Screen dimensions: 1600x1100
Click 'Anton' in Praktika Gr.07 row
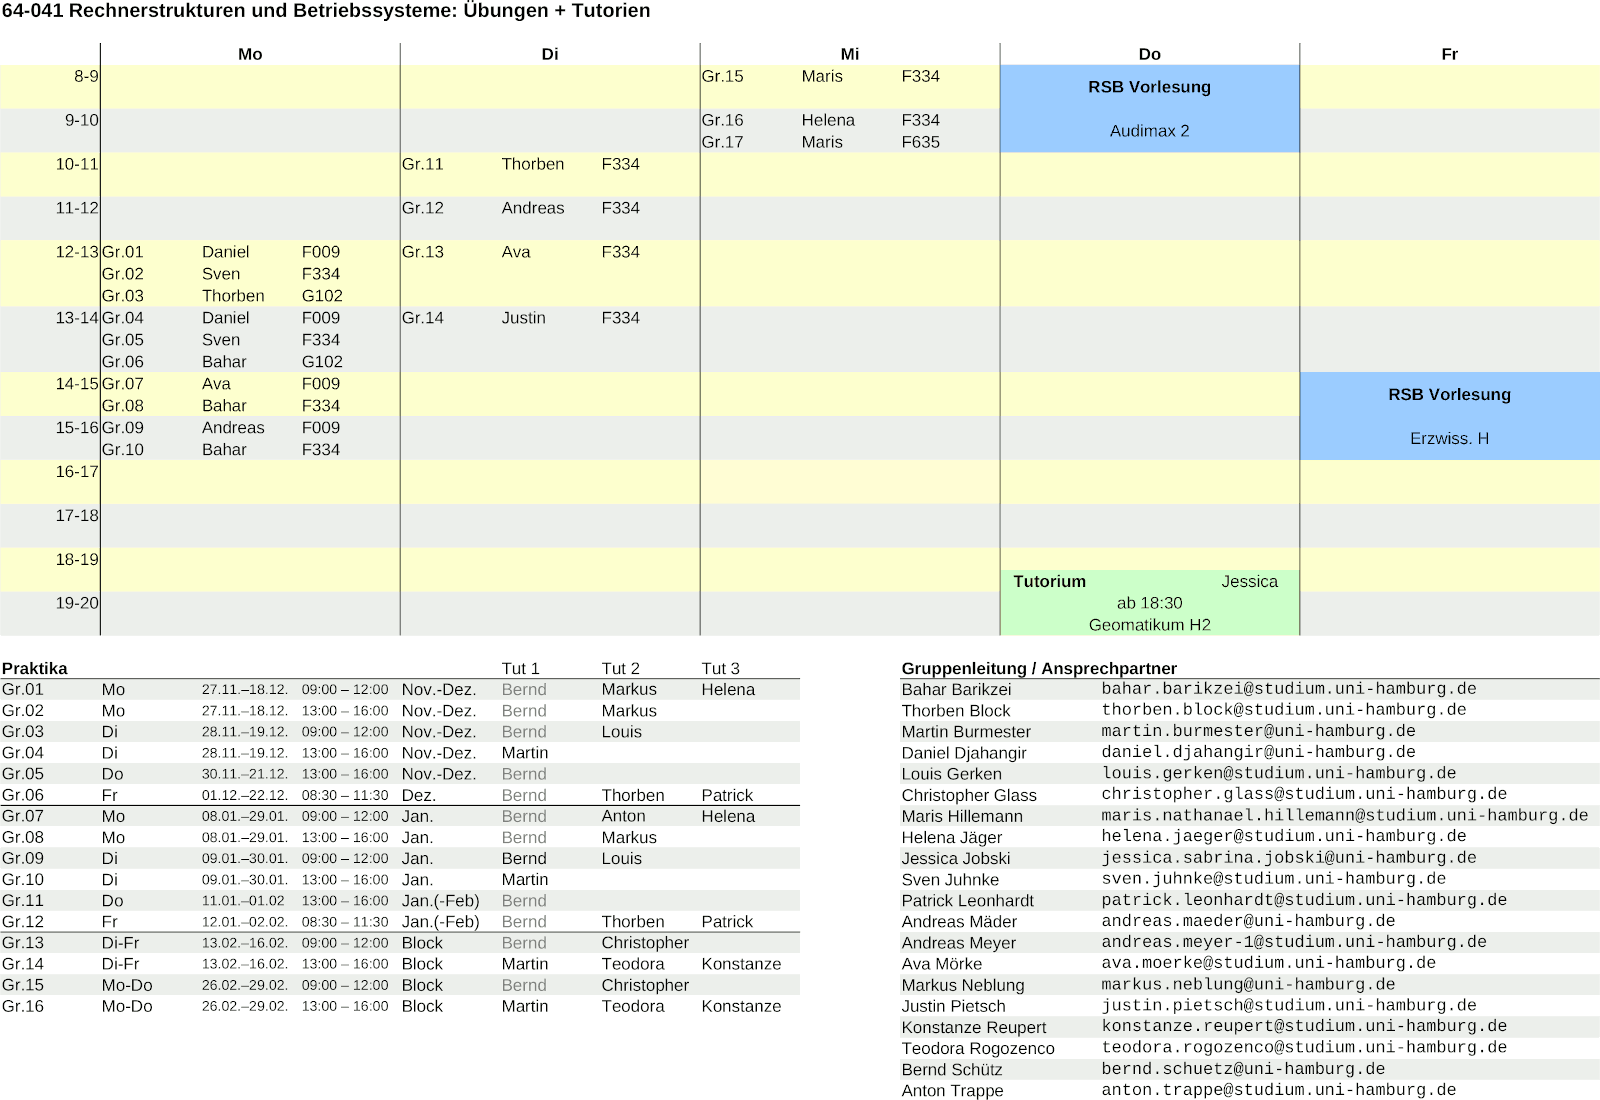point(624,817)
